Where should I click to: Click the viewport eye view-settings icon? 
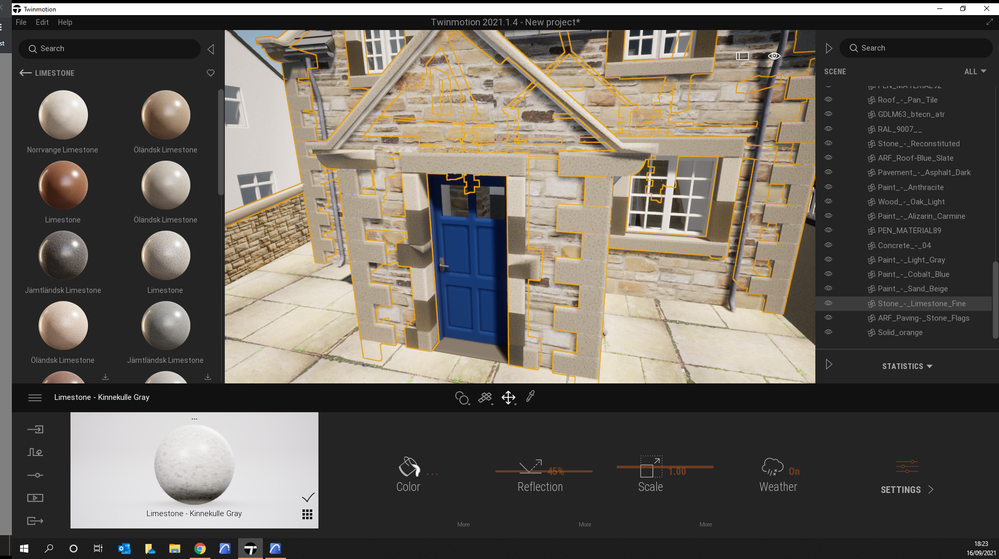(x=774, y=56)
